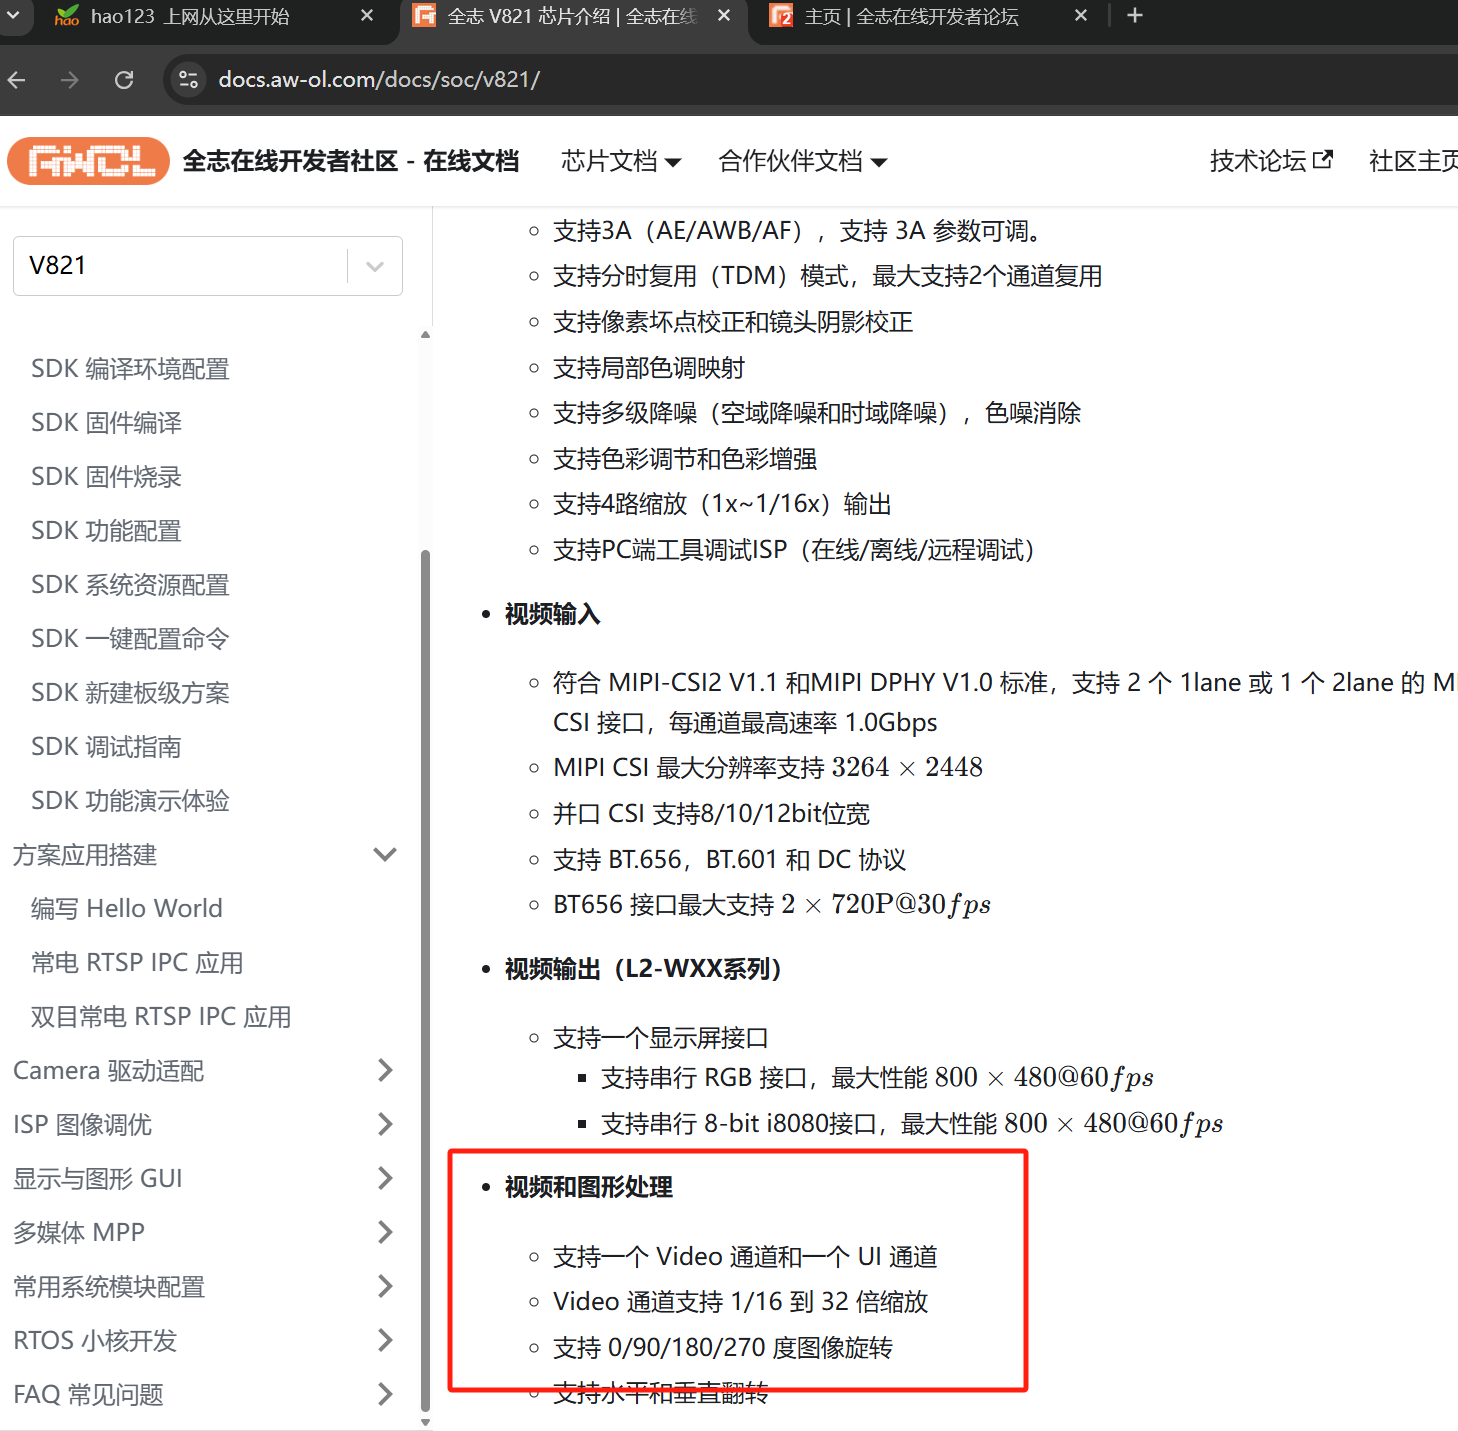This screenshot has height=1431, width=1458.
Task: Open SDK 固件烧录 page
Action: [x=106, y=477]
